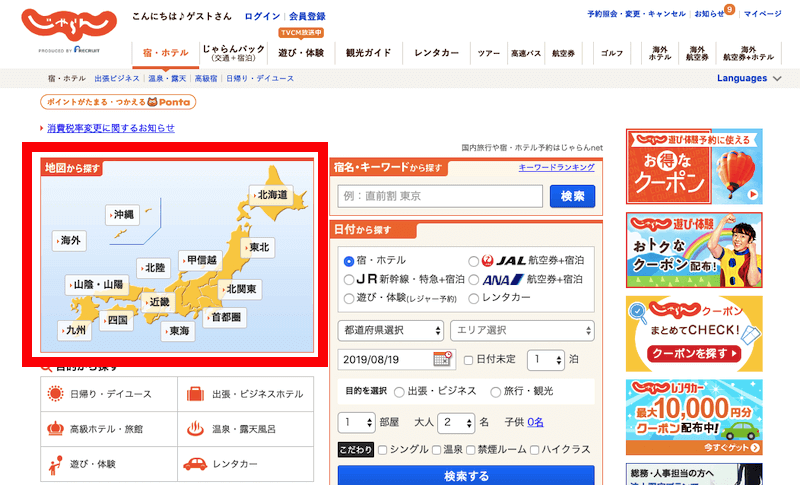
Task: Open the ツアー tab
Action: click(489, 53)
